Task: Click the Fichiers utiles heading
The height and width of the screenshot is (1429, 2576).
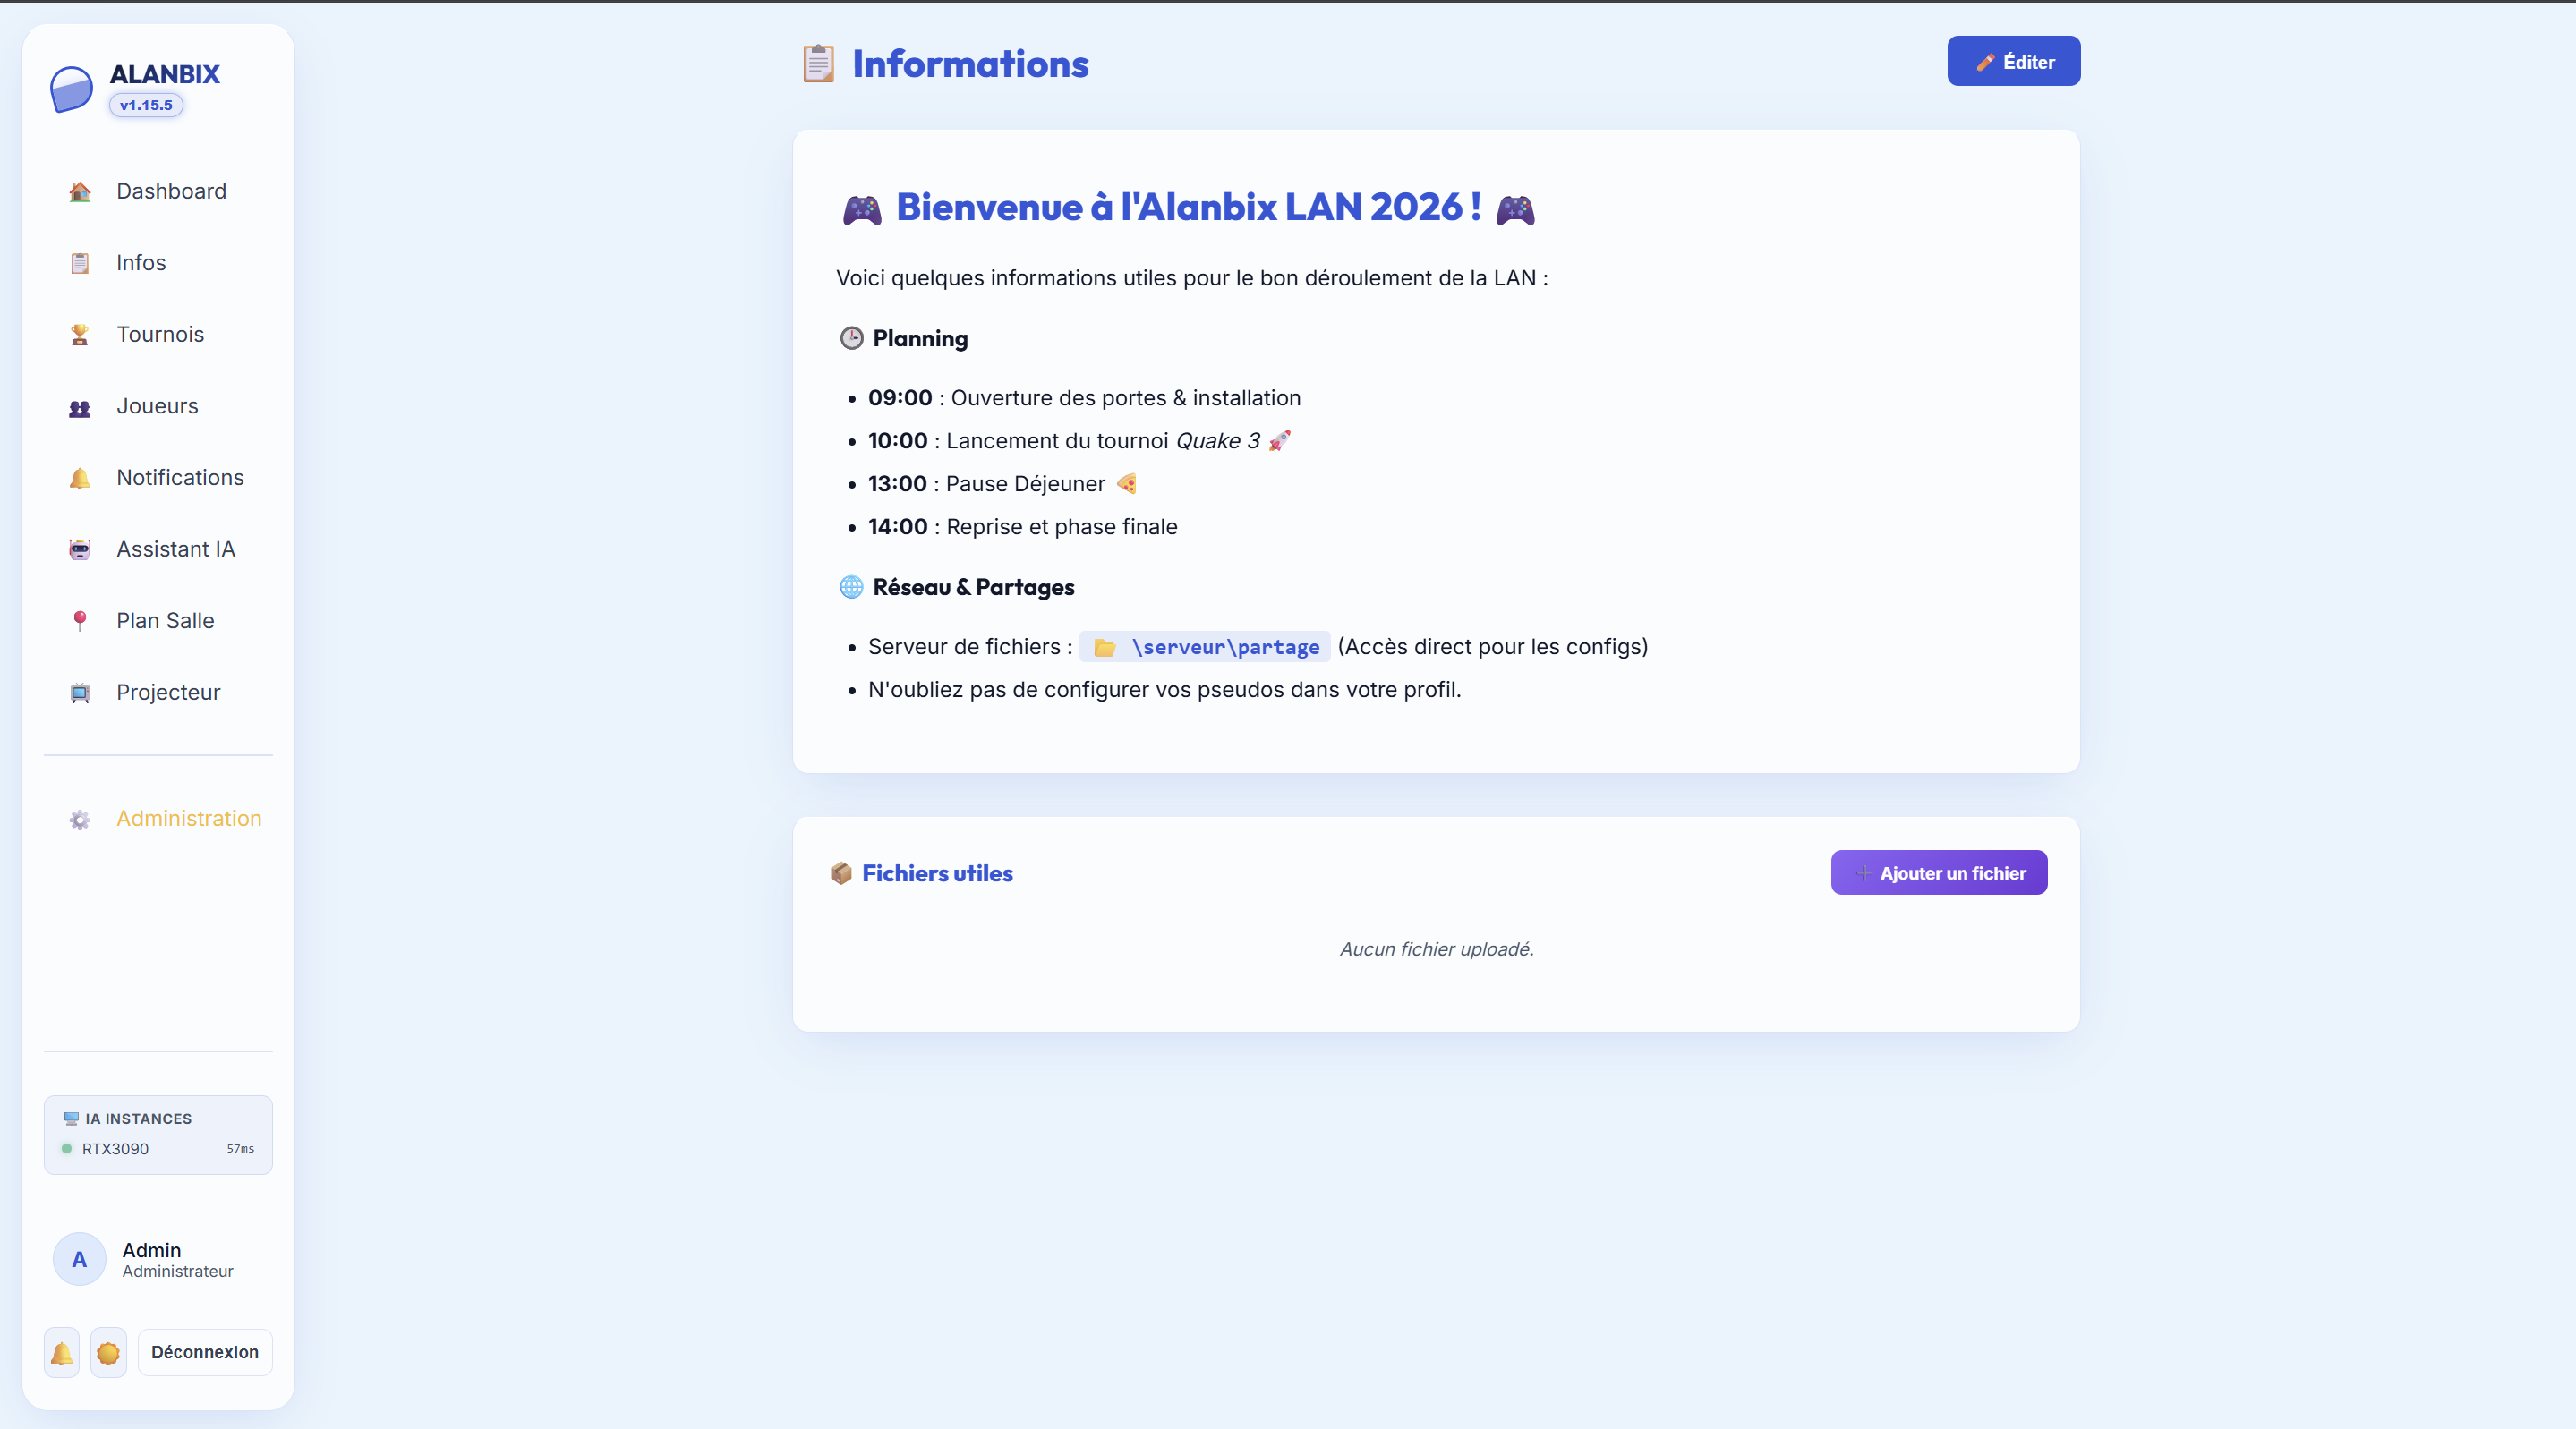Action: [x=937, y=874]
